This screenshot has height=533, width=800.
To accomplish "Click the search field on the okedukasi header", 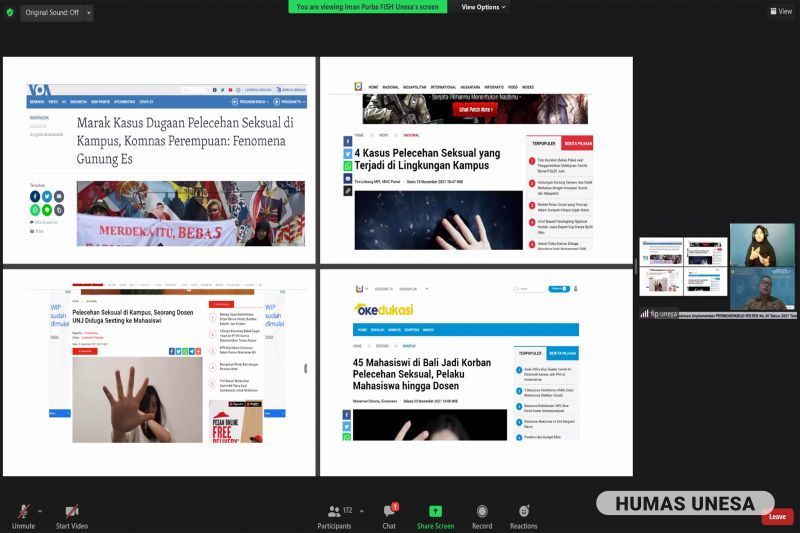I will (x=530, y=289).
